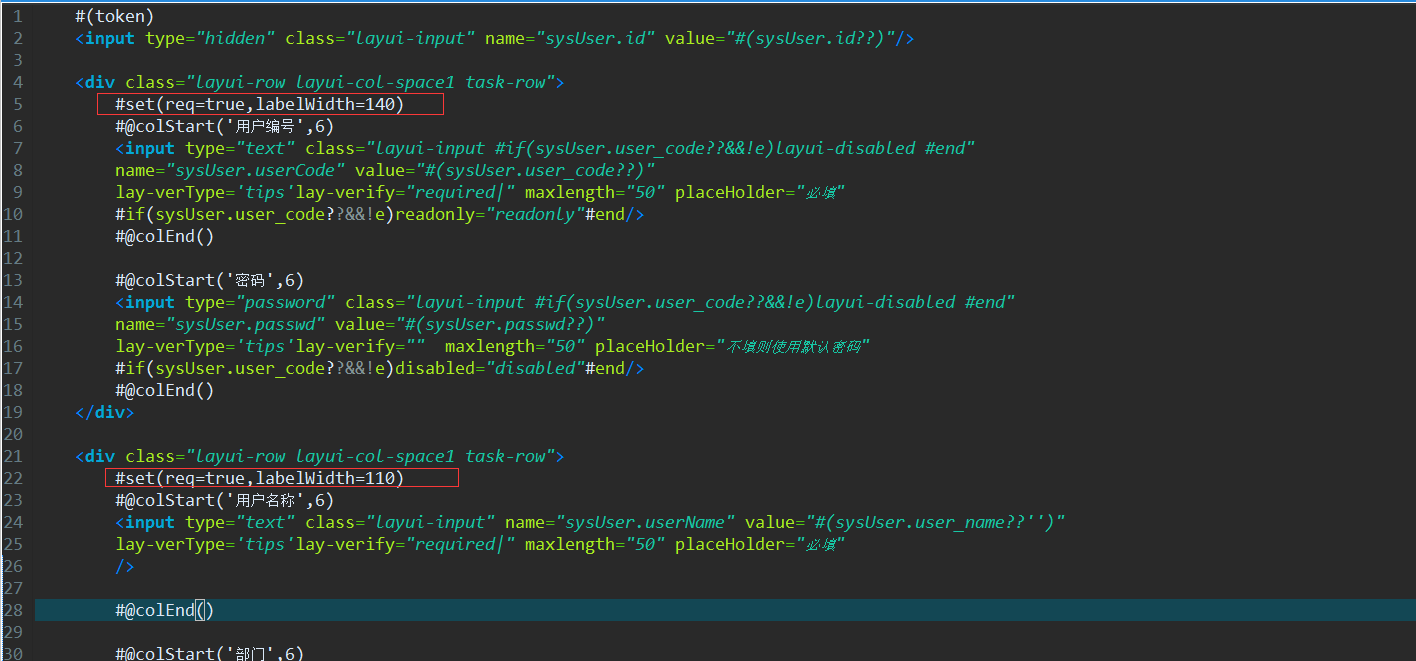This screenshot has height=661, width=1416.
Task: Click line number 20 in the gutter
Action: pos(13,434)
